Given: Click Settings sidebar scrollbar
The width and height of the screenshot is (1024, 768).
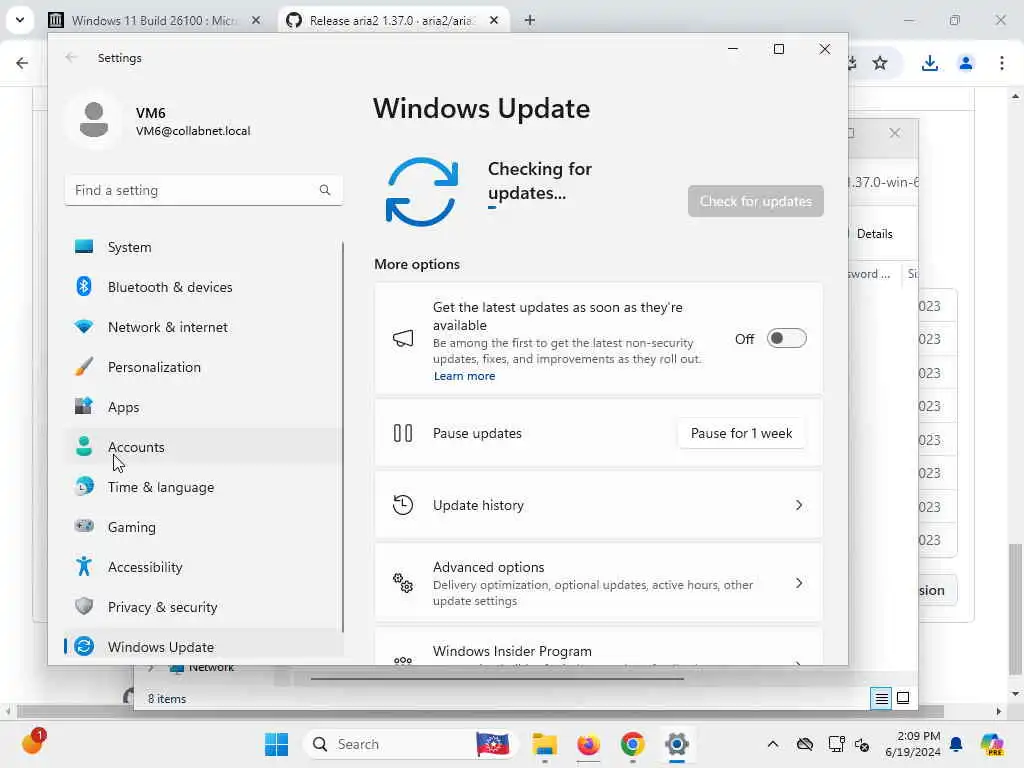Looking at the screenshot, I should pos(343,436).
